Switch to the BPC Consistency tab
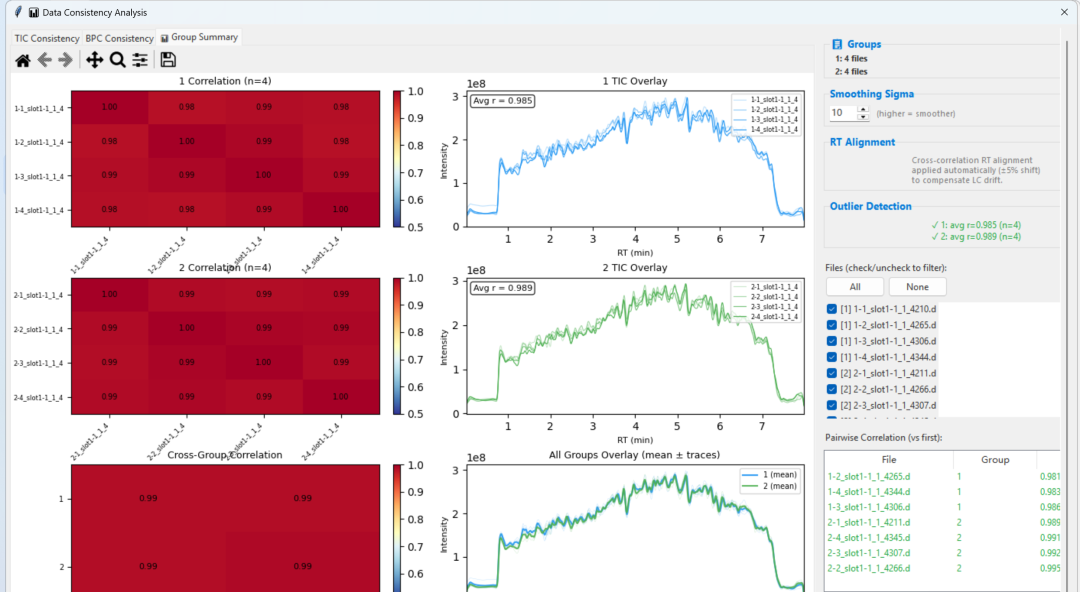Image resolution: width=1080 pixels, height=592 pixels. point(119,39)
